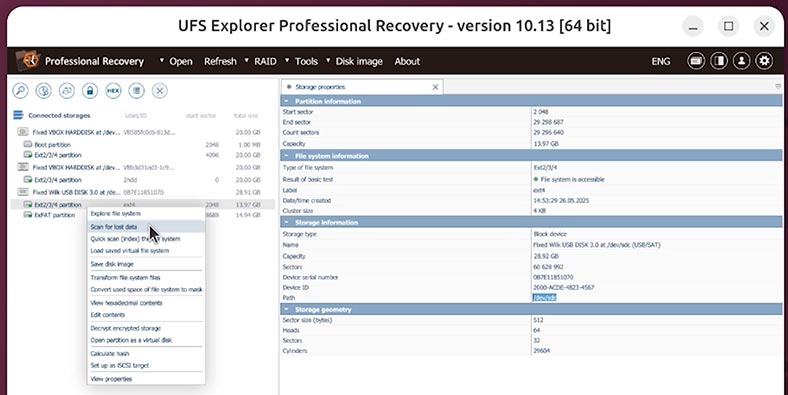Choose Save disk image
Viewport: 788px width, 395px height.
[146, 264]
